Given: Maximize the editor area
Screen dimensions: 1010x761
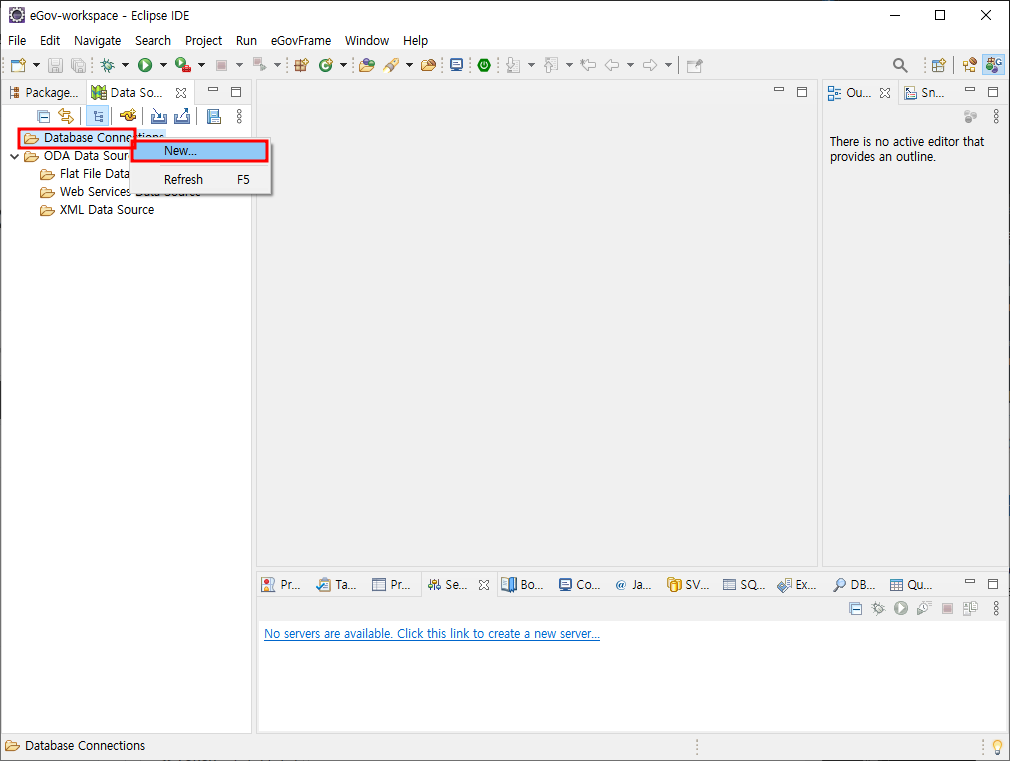Looking at the screenshot, I should [802, 92].
